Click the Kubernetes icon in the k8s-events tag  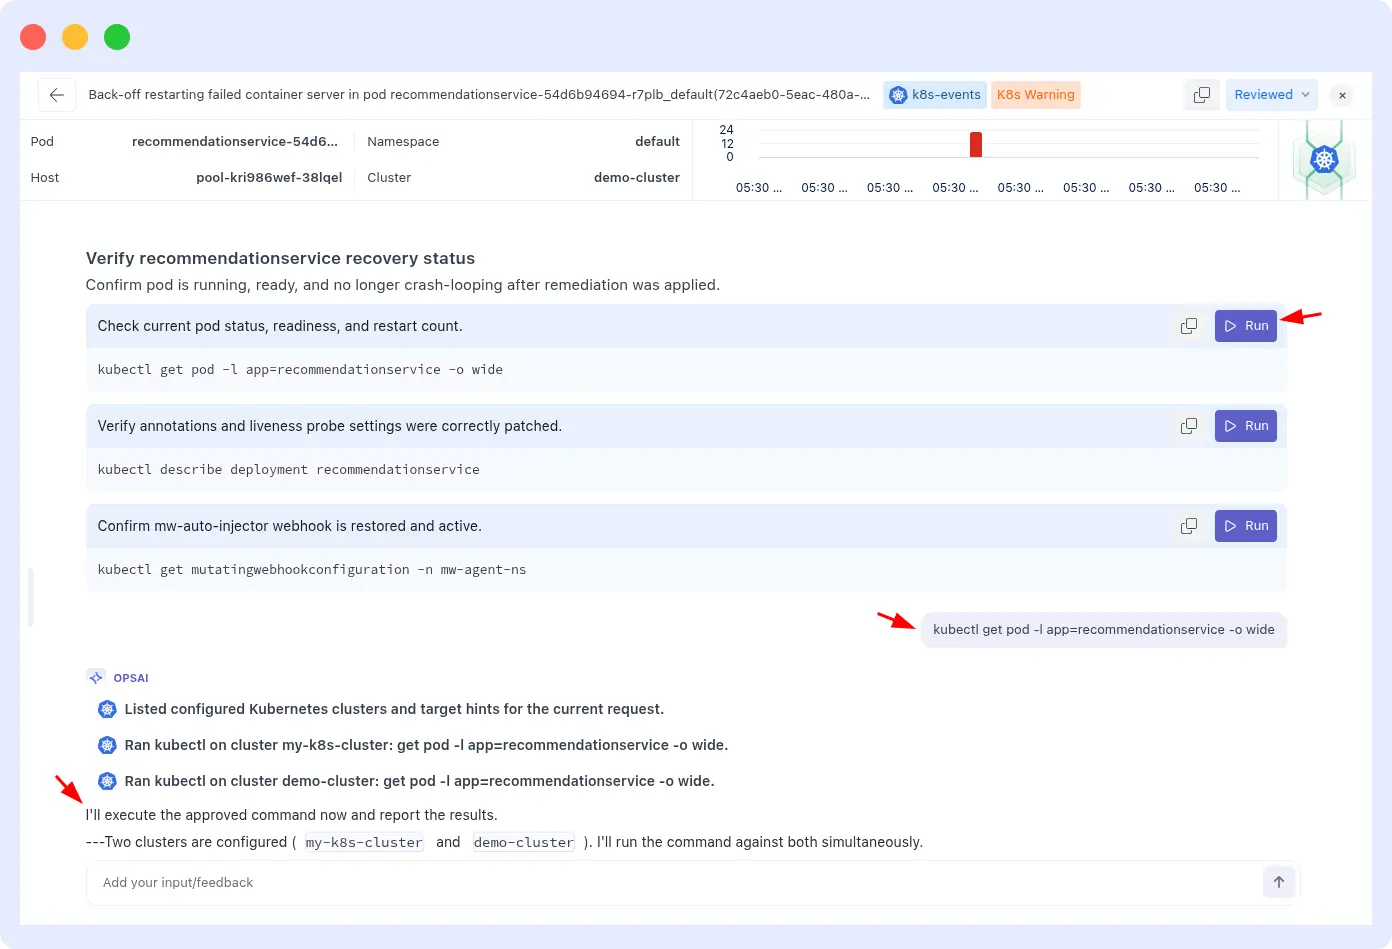(x=898, y=95)
